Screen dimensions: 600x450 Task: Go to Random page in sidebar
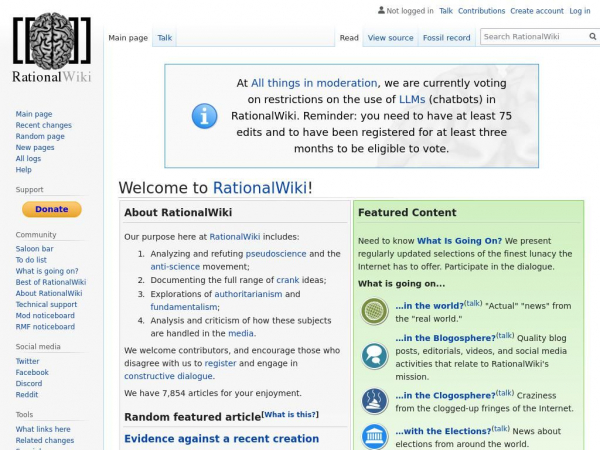(x=40, y=136)
